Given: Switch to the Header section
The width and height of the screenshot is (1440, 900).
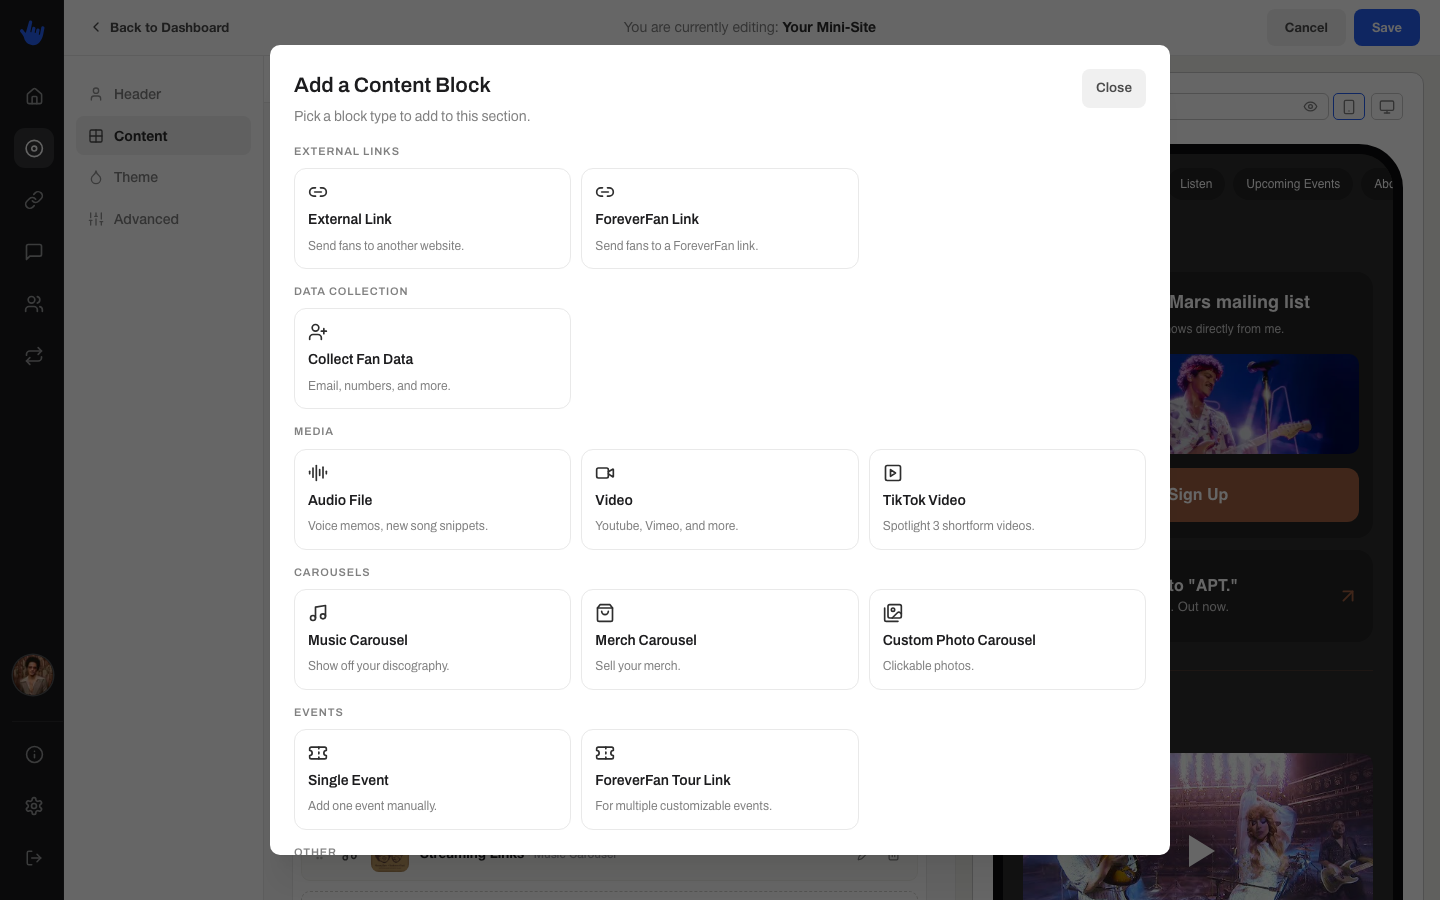Looking at the screenshot, I should [x=163, y=94].
